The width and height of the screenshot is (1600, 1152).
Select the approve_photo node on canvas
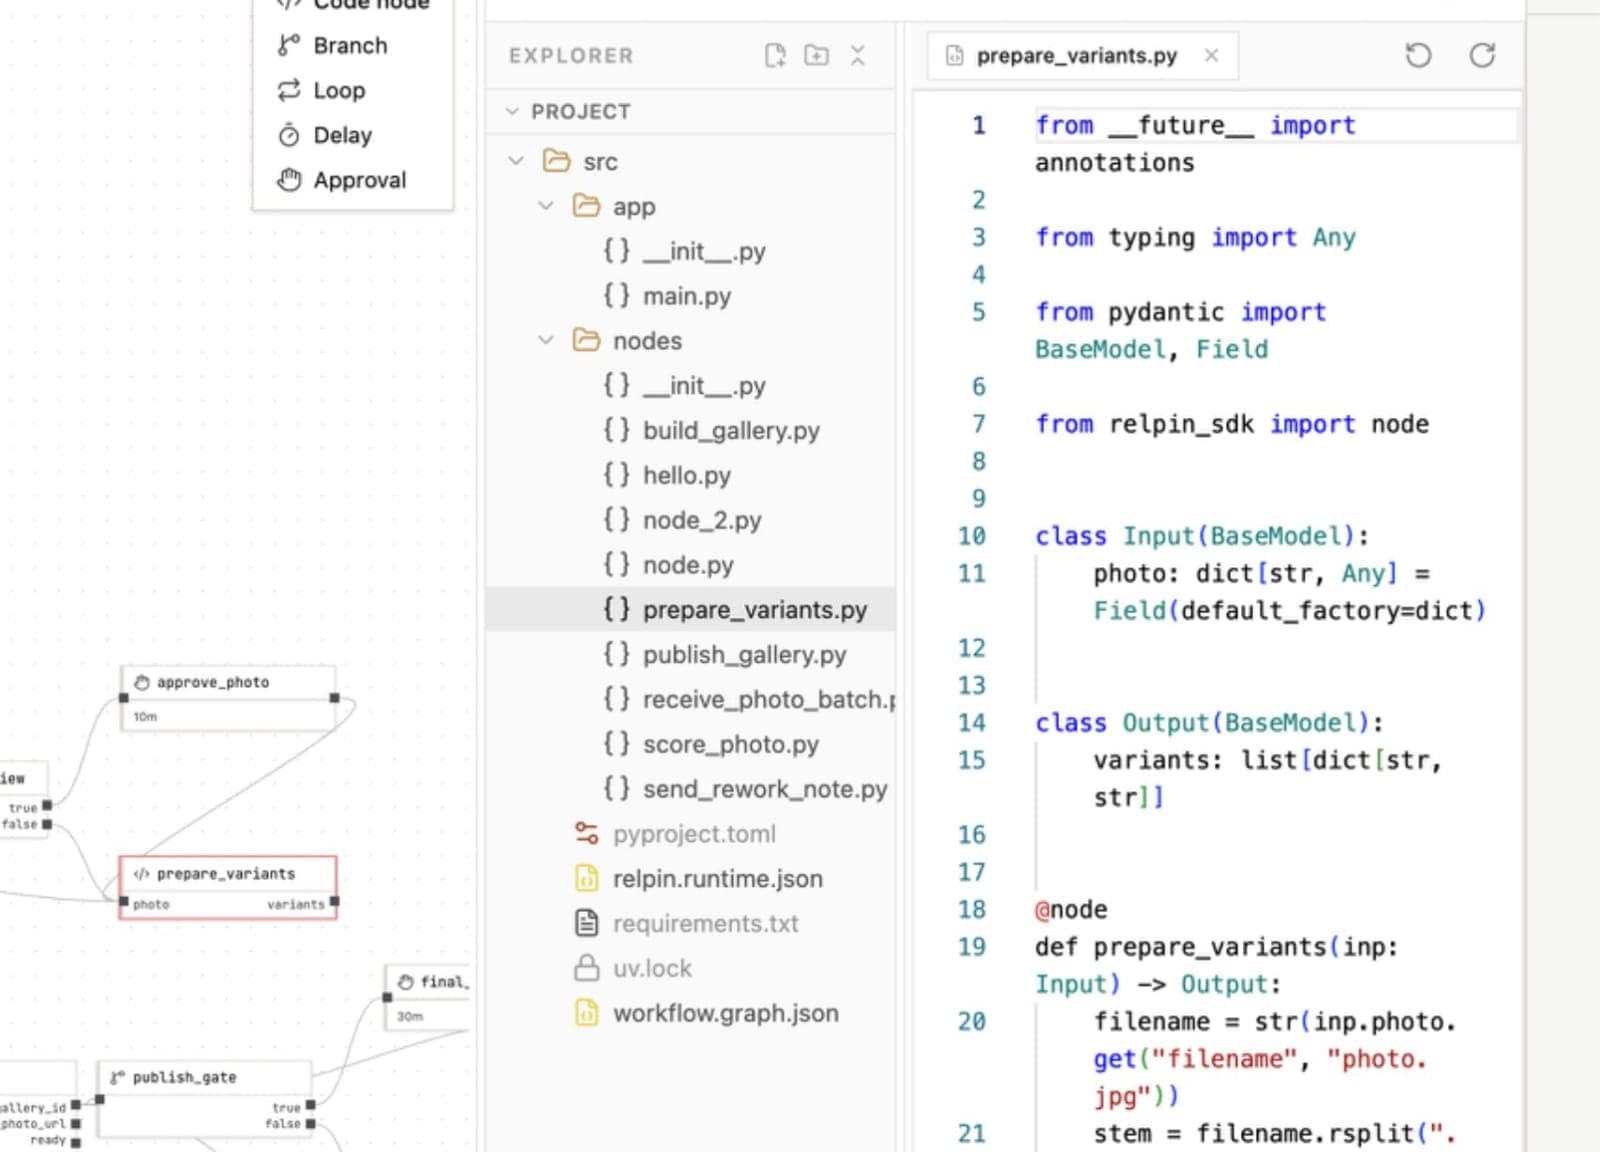(228, 698)
